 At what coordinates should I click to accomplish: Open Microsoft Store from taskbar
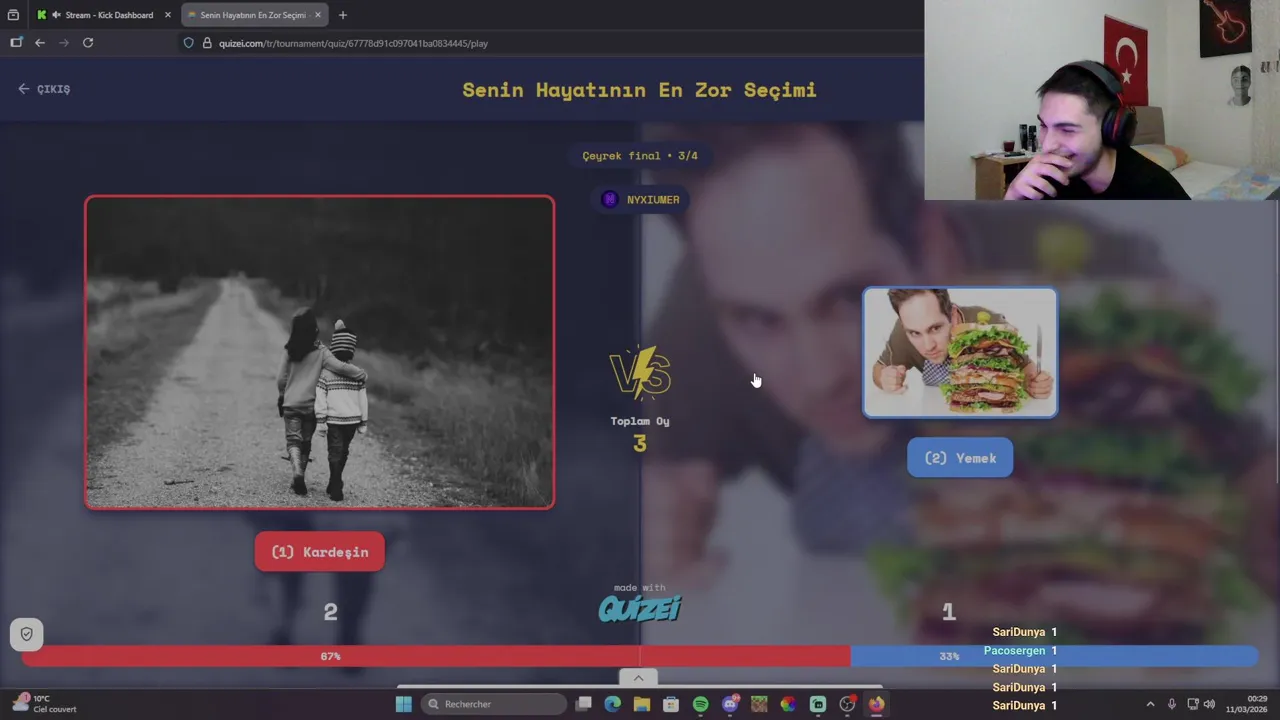[671, 704]
